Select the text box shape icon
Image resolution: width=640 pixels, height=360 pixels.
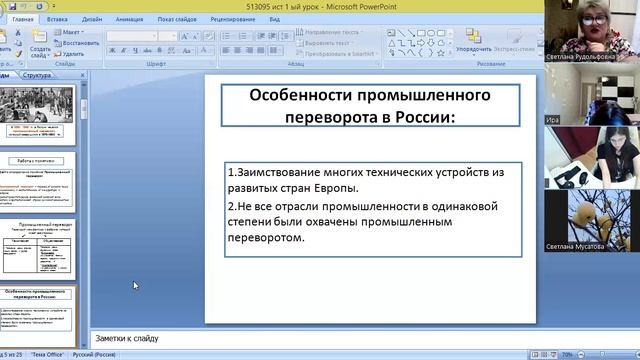391,33
